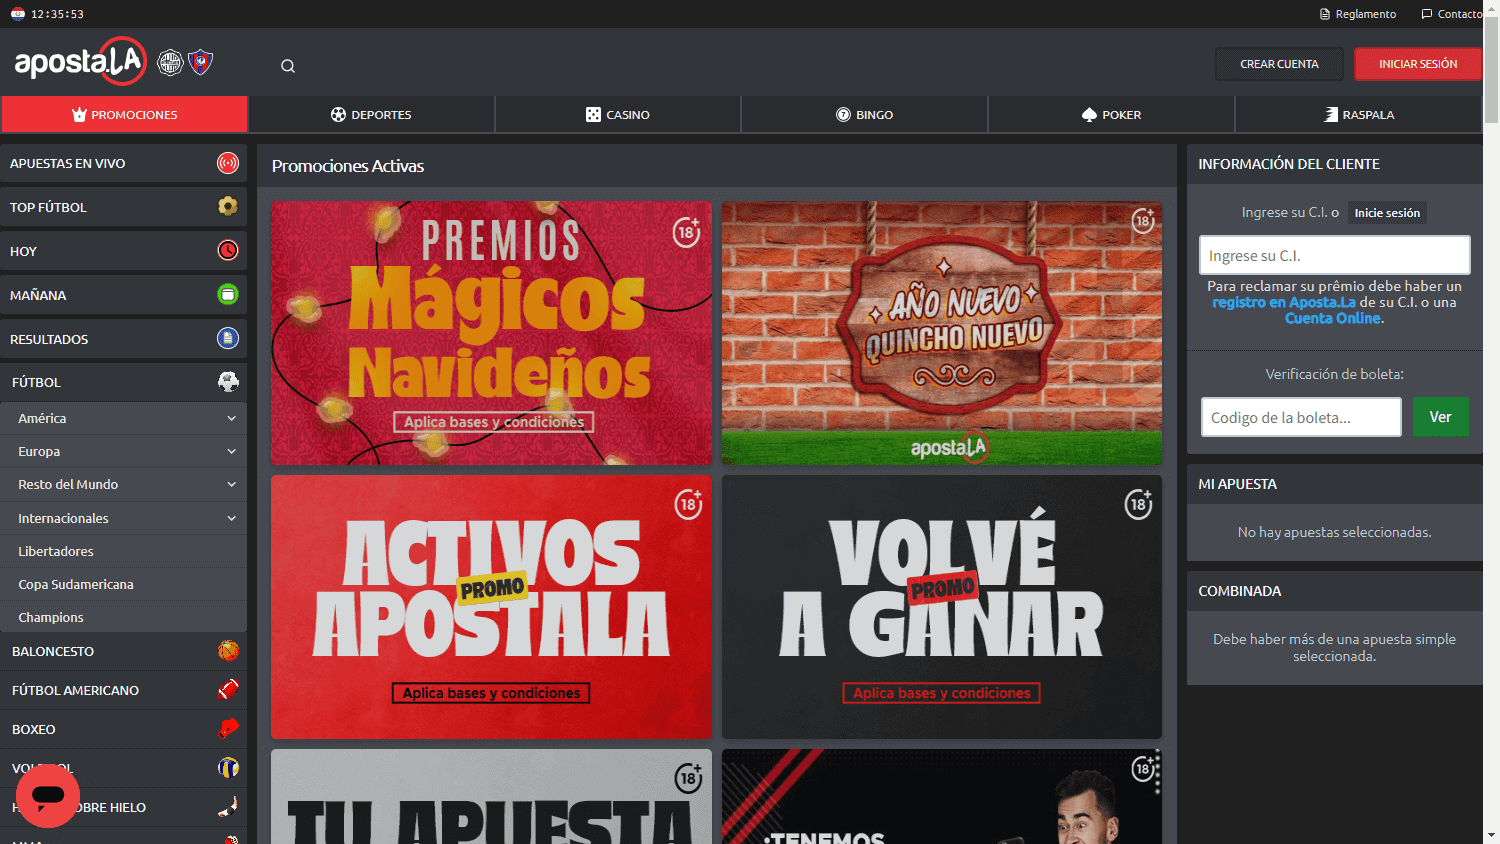Expand the Internacionales chevron

point(231,519)
